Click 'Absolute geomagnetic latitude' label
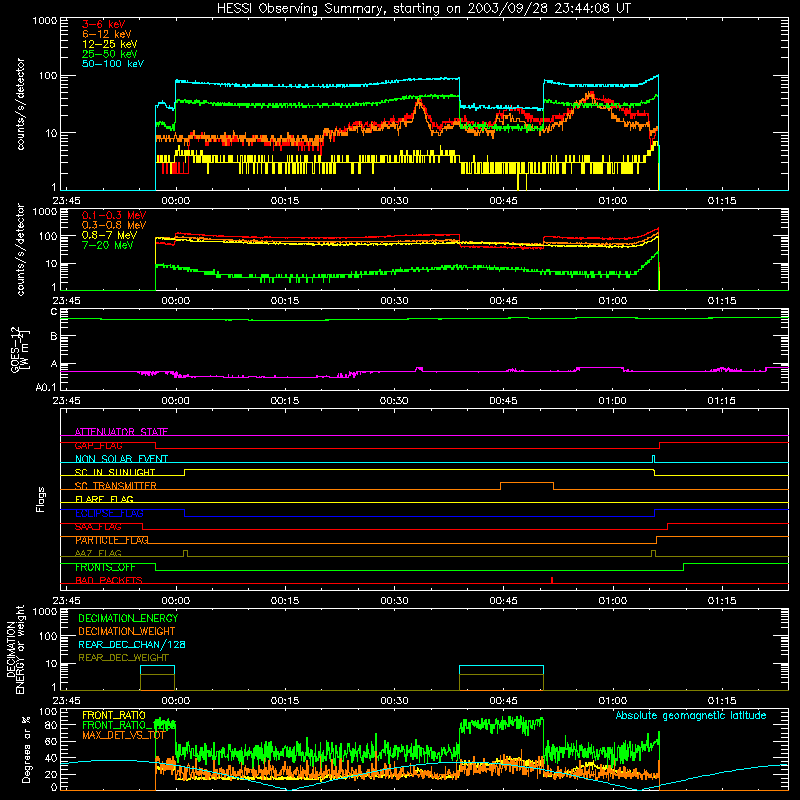Image resolution: width=800 pixels, height=800 pixels. 691,715
